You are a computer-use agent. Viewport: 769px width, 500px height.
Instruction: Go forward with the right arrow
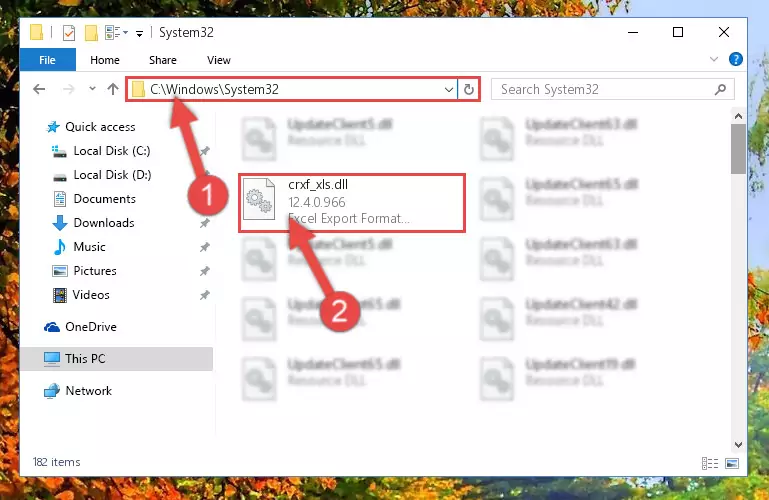pos(69,89)
